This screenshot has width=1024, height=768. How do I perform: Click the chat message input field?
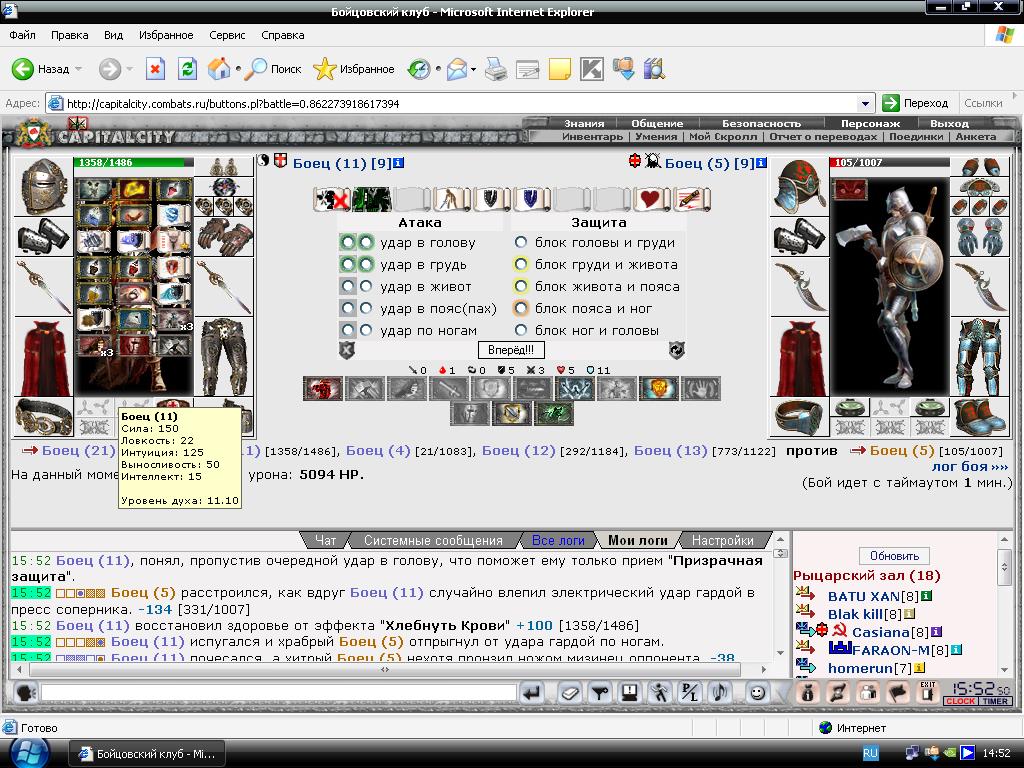pyautogui.click(x=279, y=692)
